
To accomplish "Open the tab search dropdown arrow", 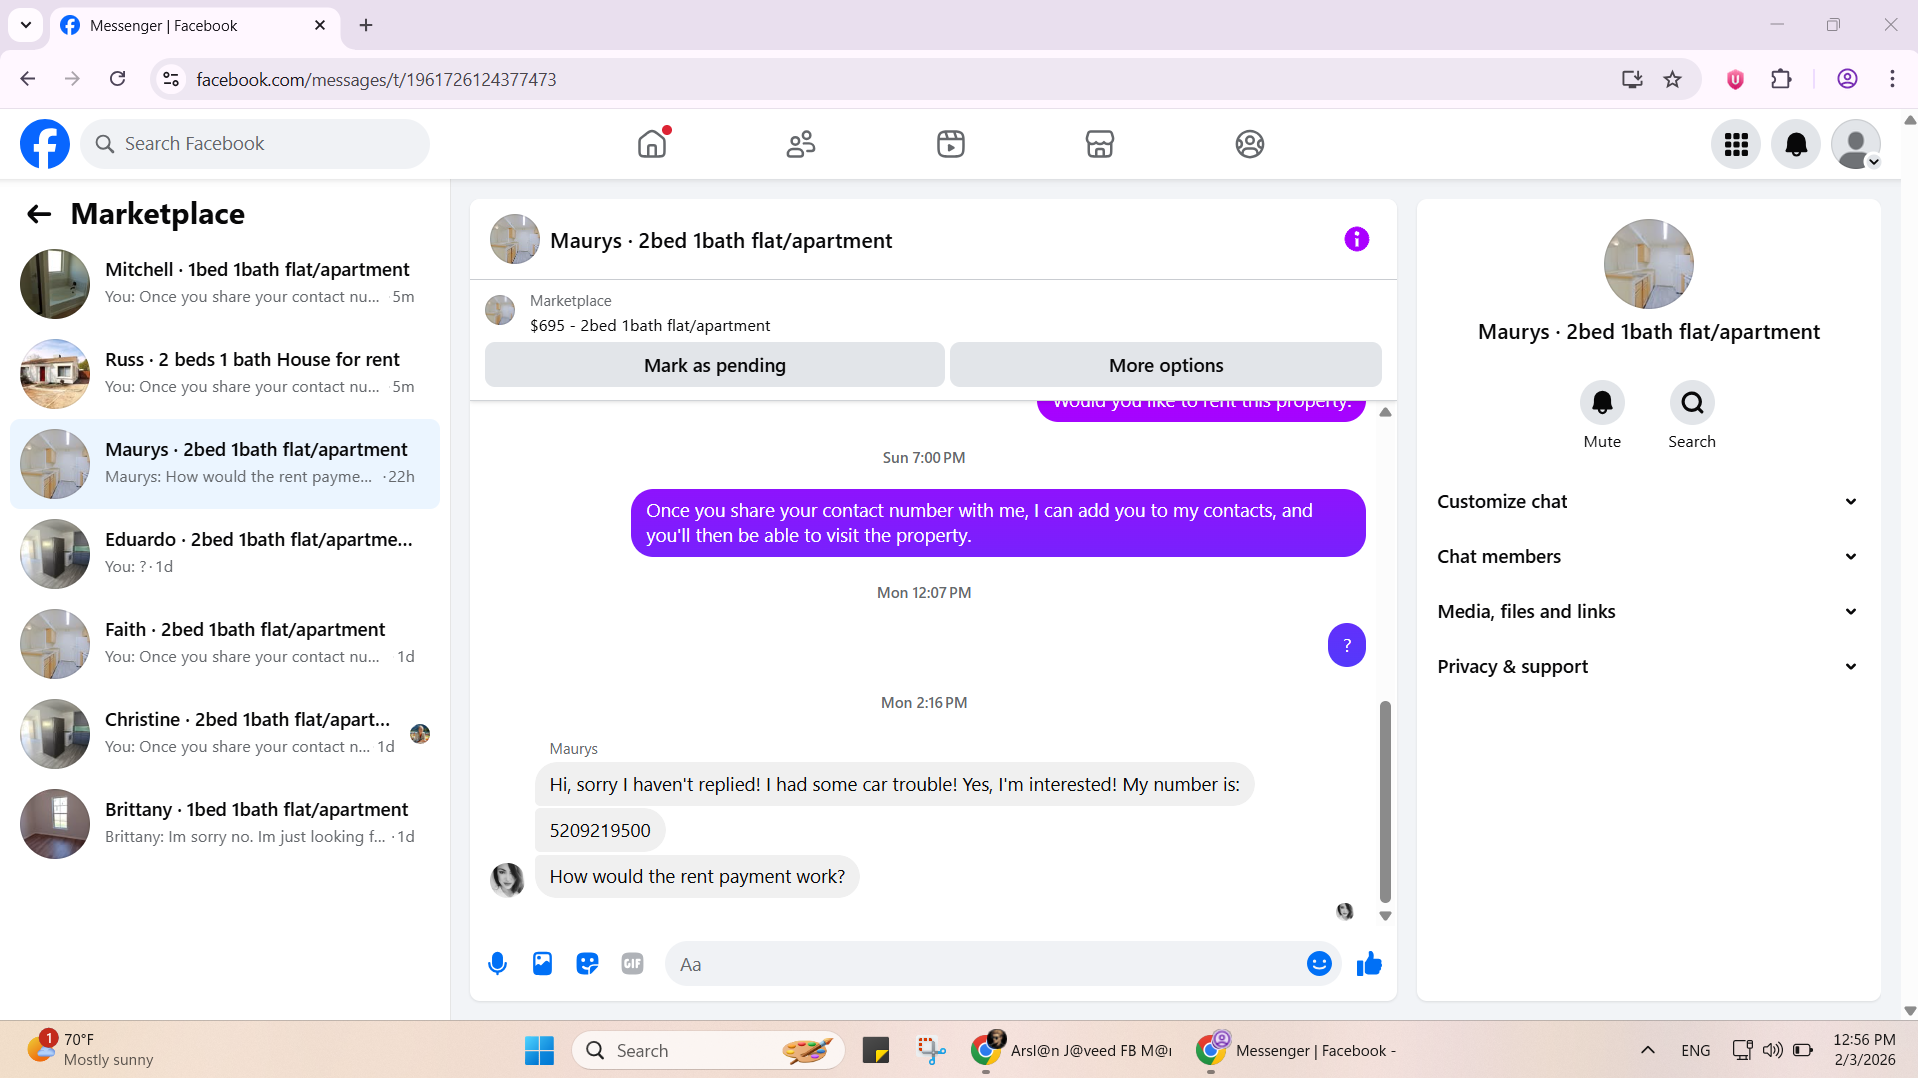I will 26,25.
